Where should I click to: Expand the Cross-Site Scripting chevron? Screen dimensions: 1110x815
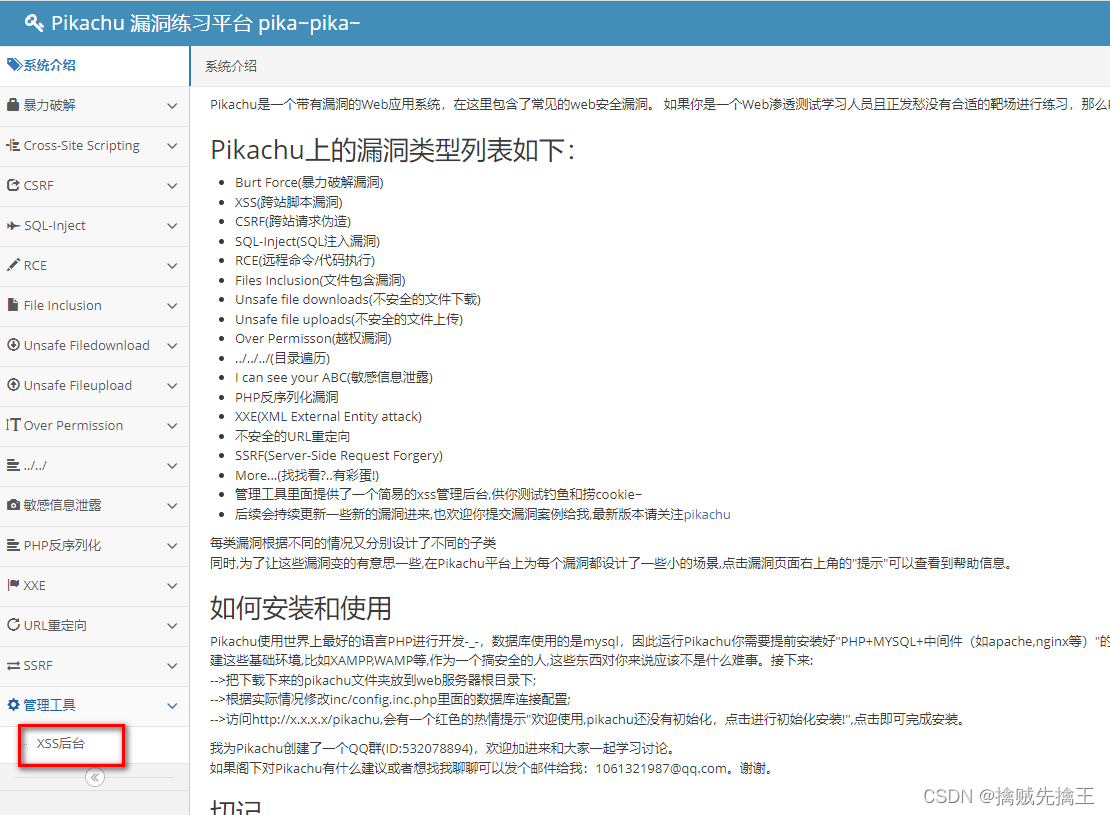172,146
